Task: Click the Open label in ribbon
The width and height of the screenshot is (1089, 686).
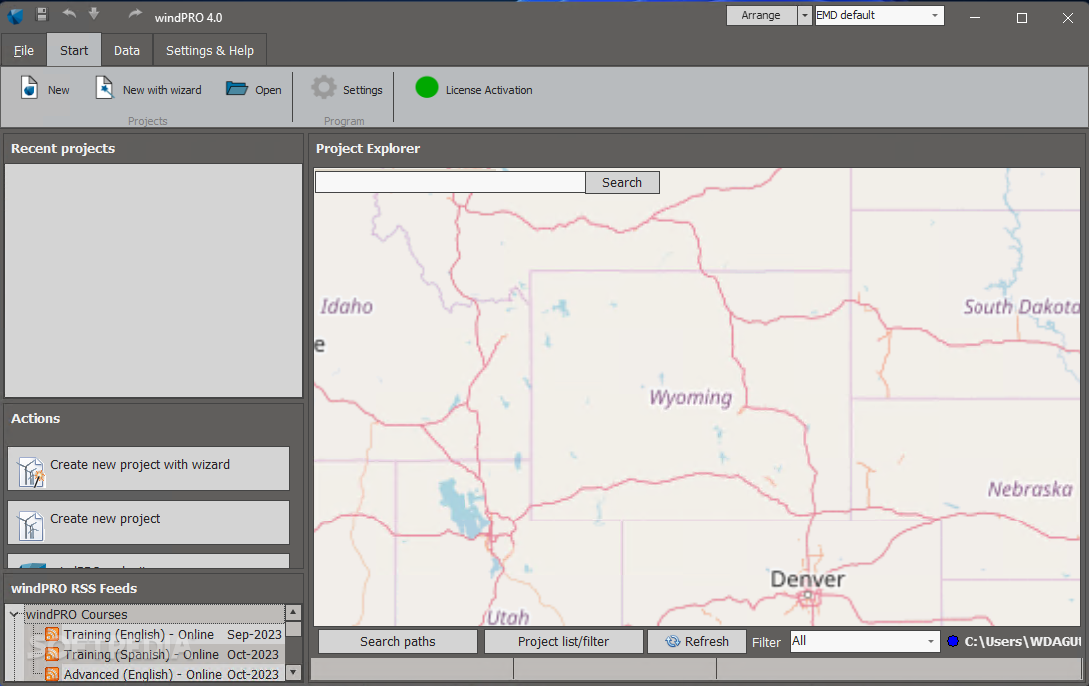Action: pos(268,90)
